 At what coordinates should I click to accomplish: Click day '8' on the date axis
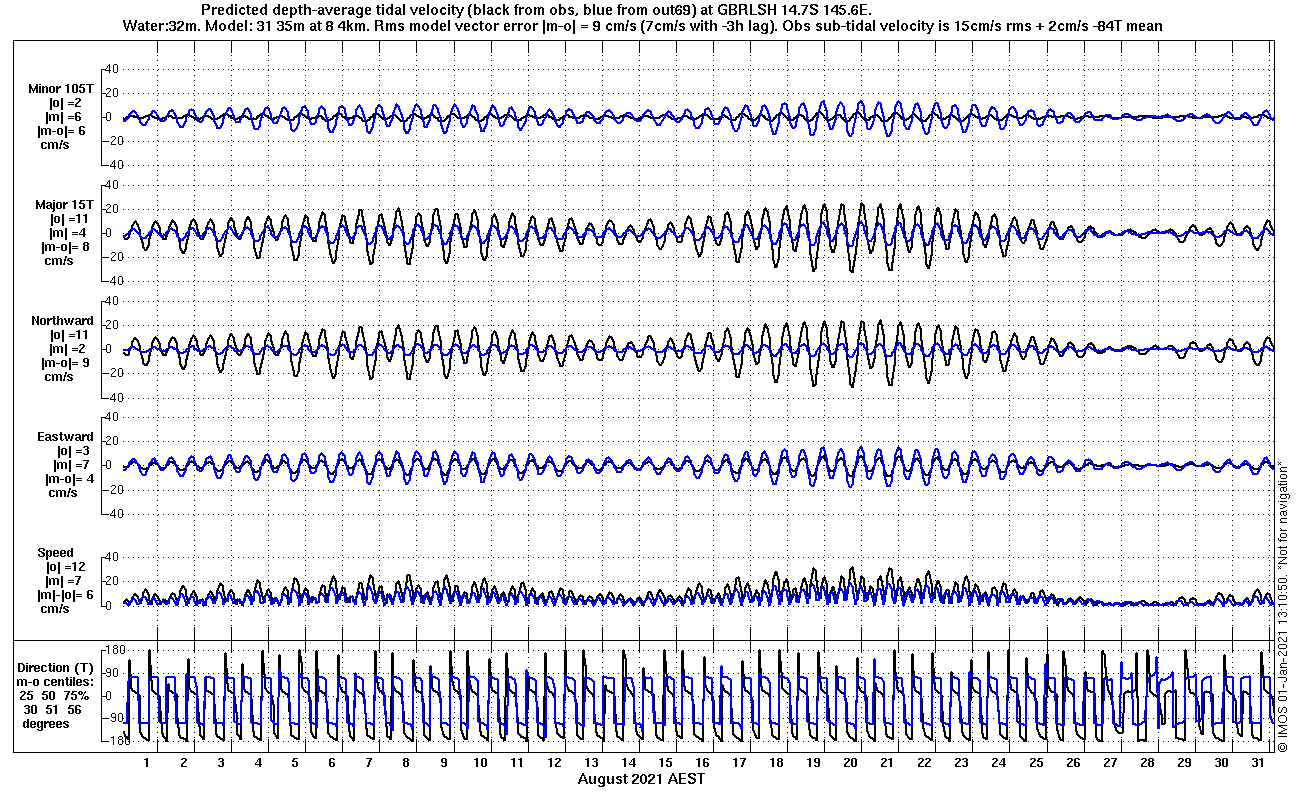pyautogui.click(x=406, y=763)
